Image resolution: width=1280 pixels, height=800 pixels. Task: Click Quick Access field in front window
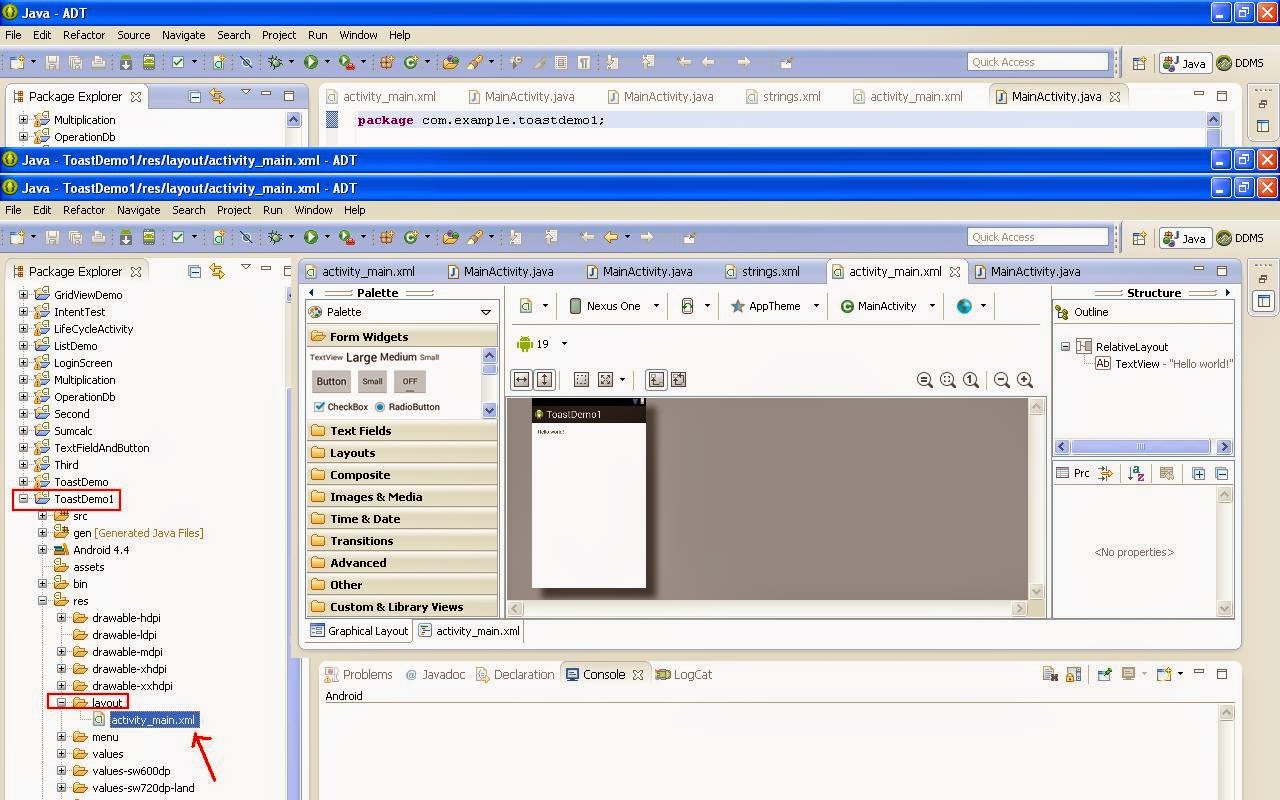[x=1038, y=237]
